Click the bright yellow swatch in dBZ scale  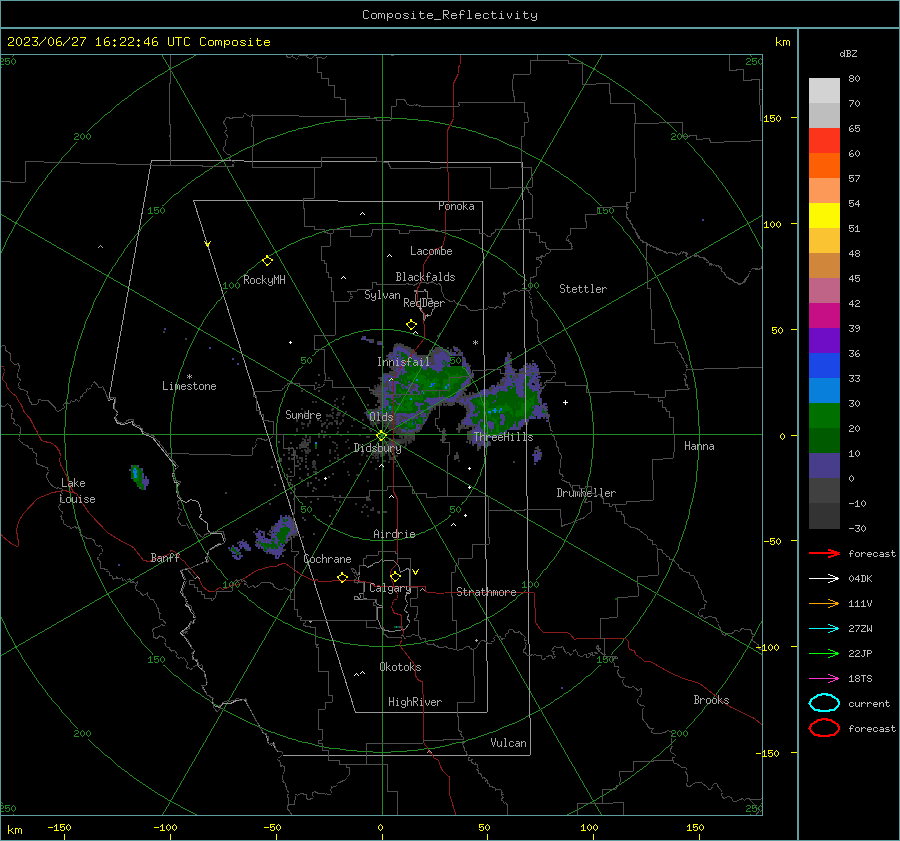[824, 215]
